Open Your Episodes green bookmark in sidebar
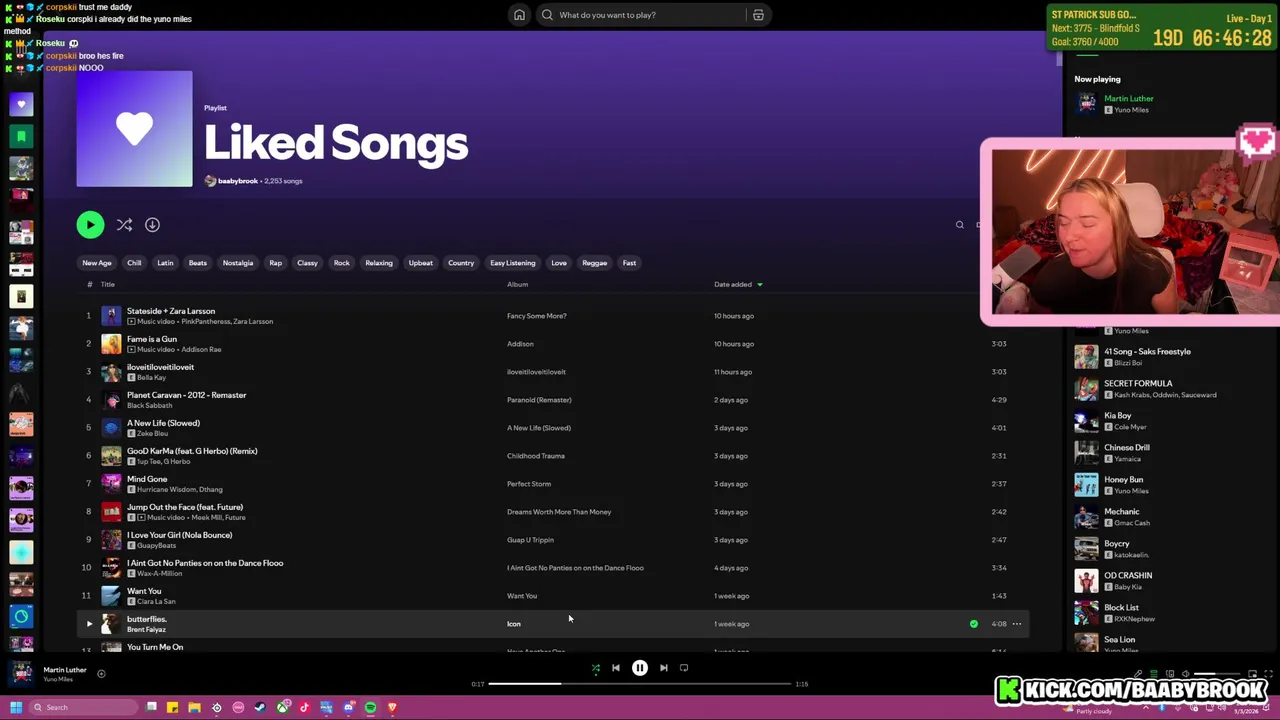Image resolution: width=1280 pixels, height=720 pixels. tap(21, 136)
